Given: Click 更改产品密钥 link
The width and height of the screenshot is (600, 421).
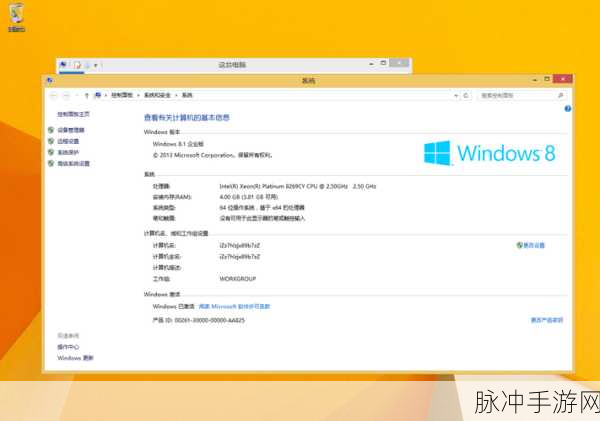Looking at the screenshot, I should point(547,320).
